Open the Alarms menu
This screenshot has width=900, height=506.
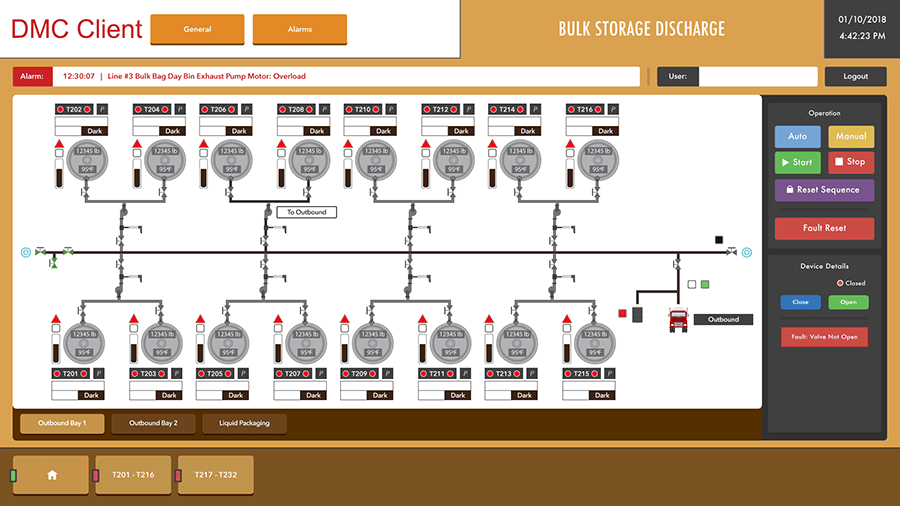[x=300, y=29]
